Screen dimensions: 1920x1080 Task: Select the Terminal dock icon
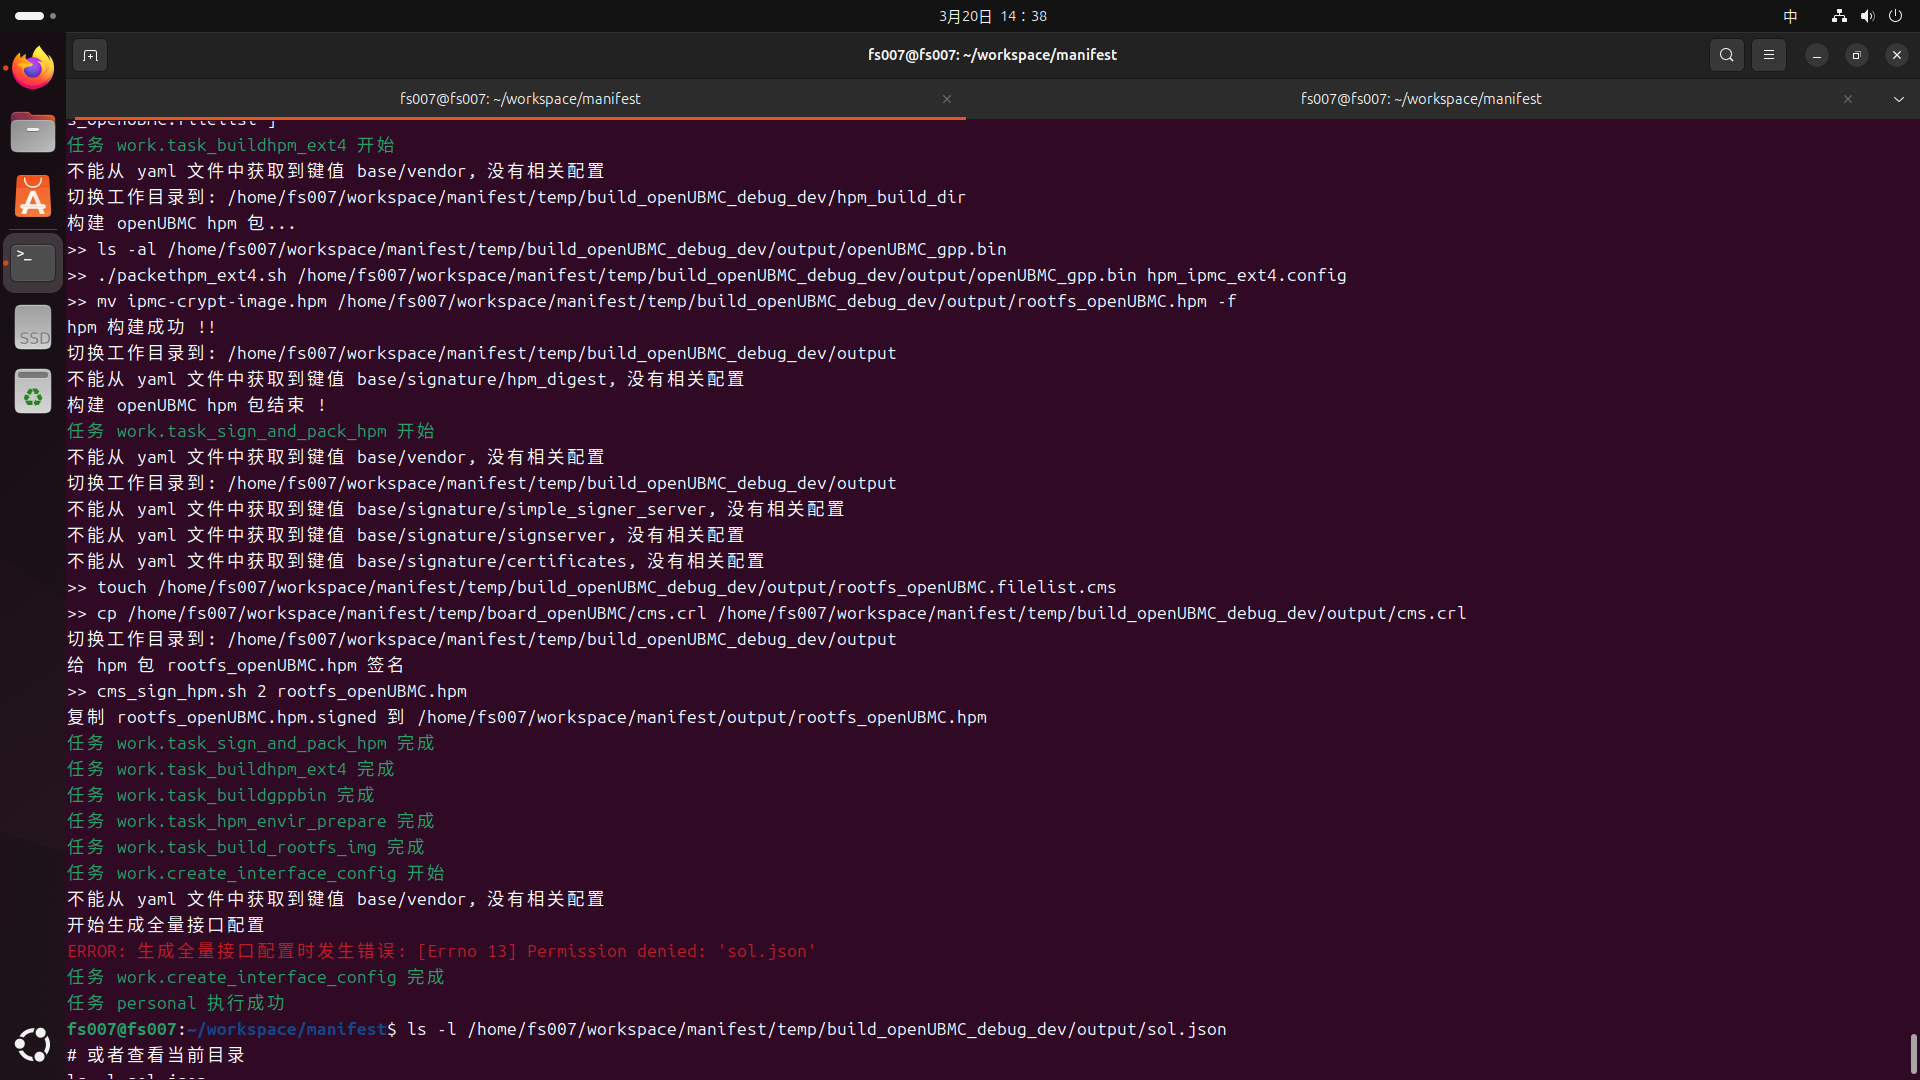pos(33,262)
